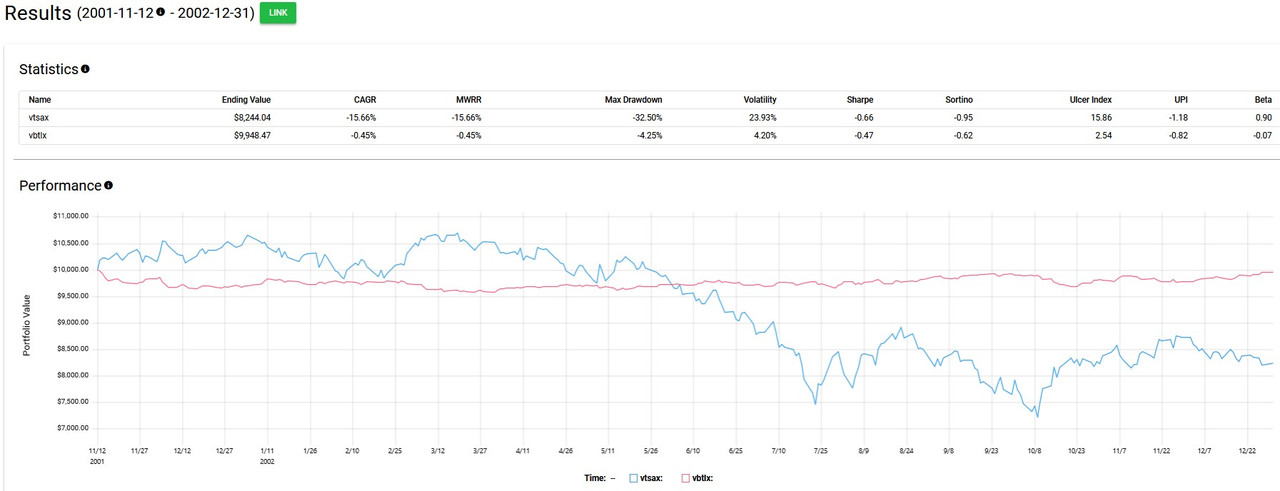
Task: Click the Results heading
Action: tap(36, 13)
